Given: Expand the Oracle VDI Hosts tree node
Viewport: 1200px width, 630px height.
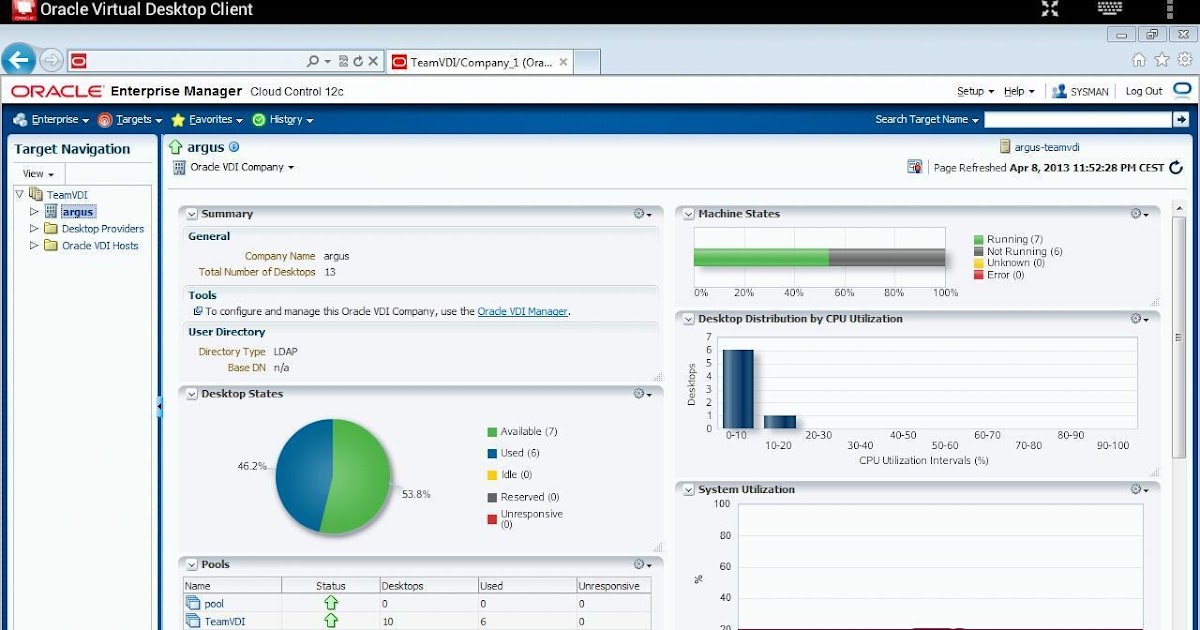Looking at the screenshot, I should [34, 245].
